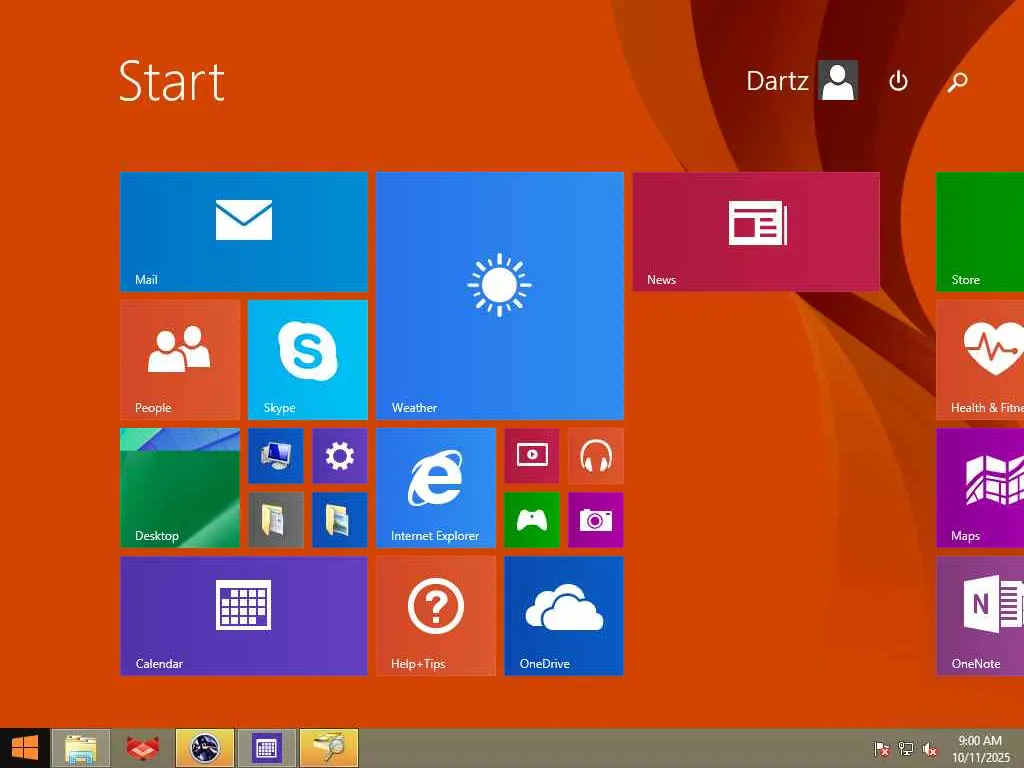
Task: Click the magnifier folder taskbar icon
Action: point(328,748)
